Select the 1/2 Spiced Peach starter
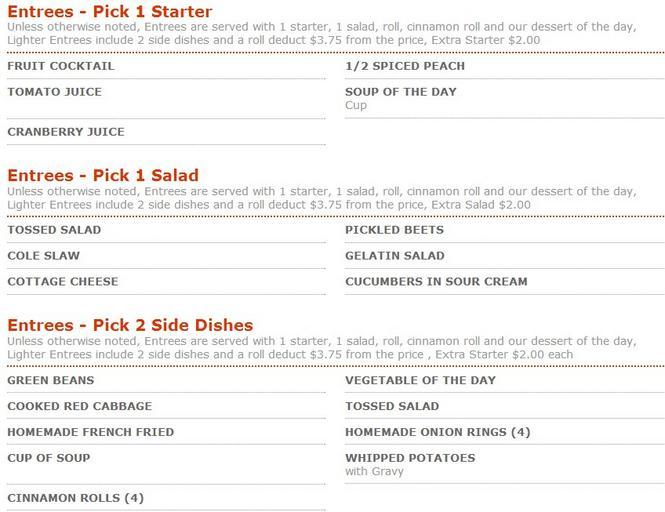This screenshot has width=665, height=512. (405, 66)
